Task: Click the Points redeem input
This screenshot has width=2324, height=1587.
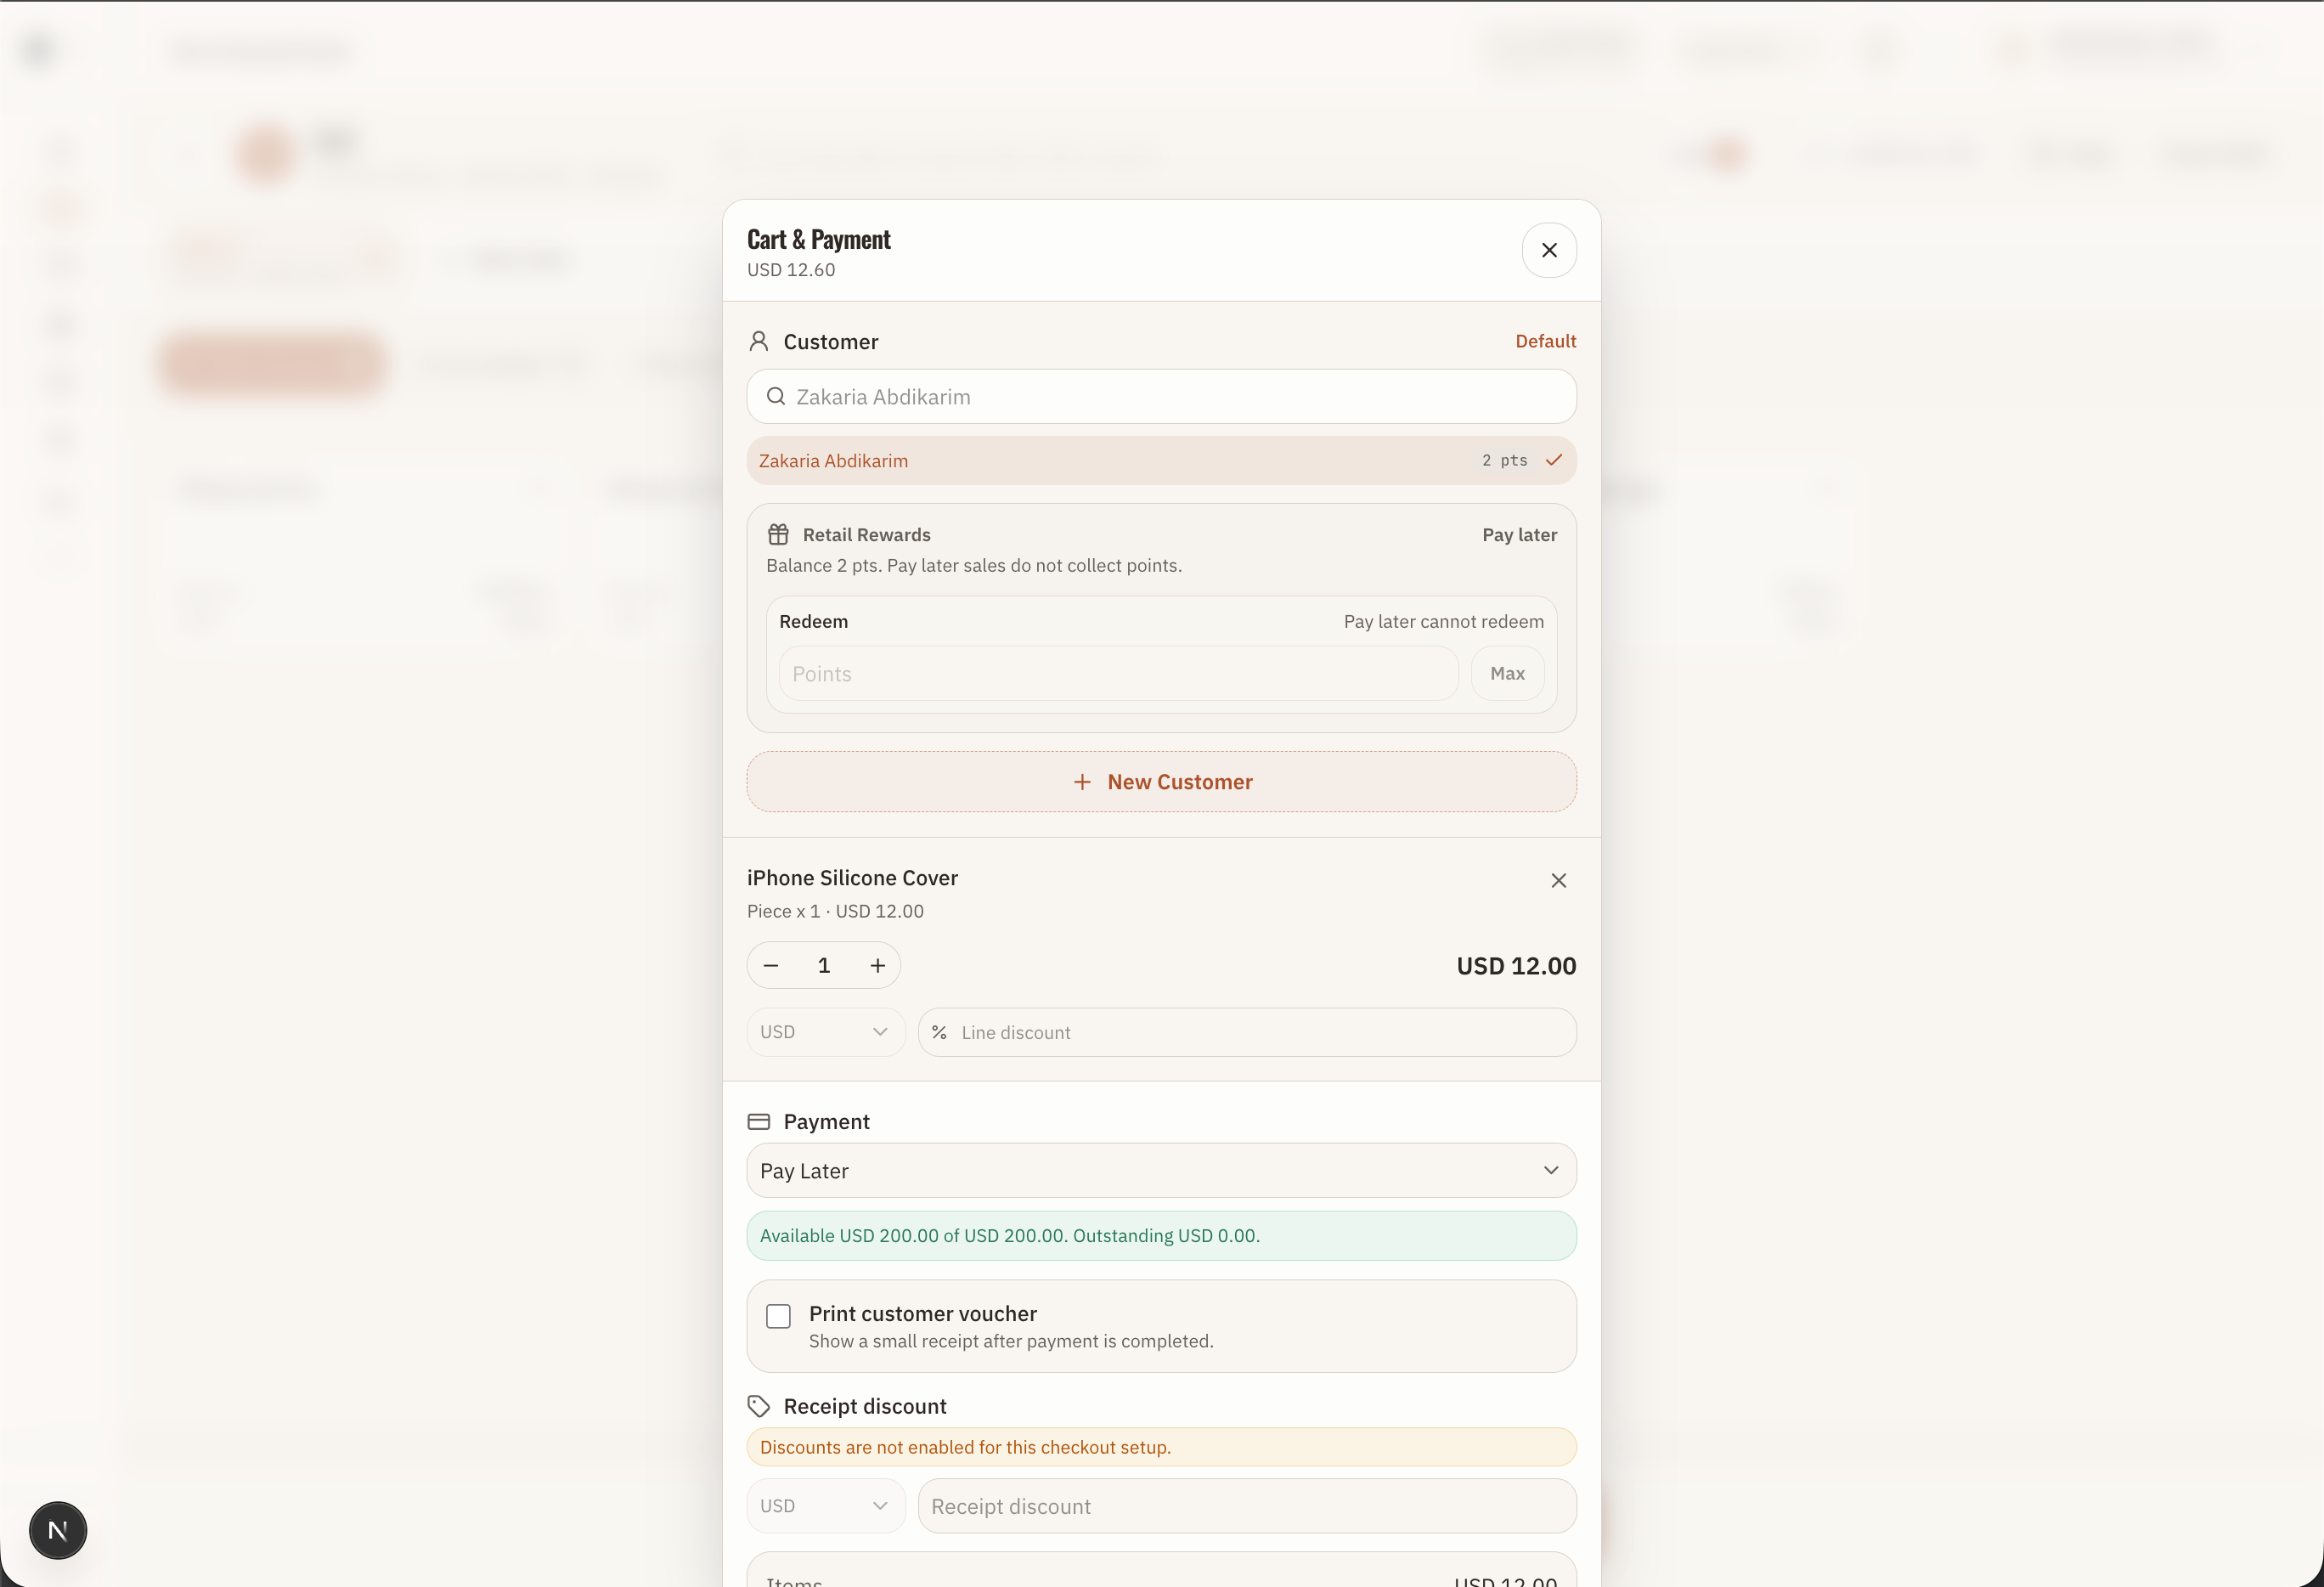Action: (x=1118, y=674)
